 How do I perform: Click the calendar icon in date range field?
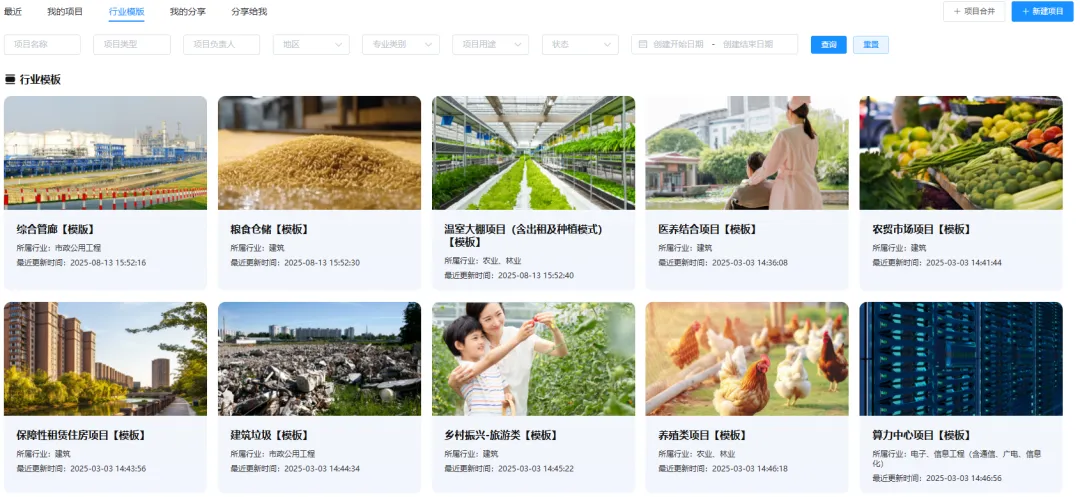pyautogui.click(x=643, y=44)
